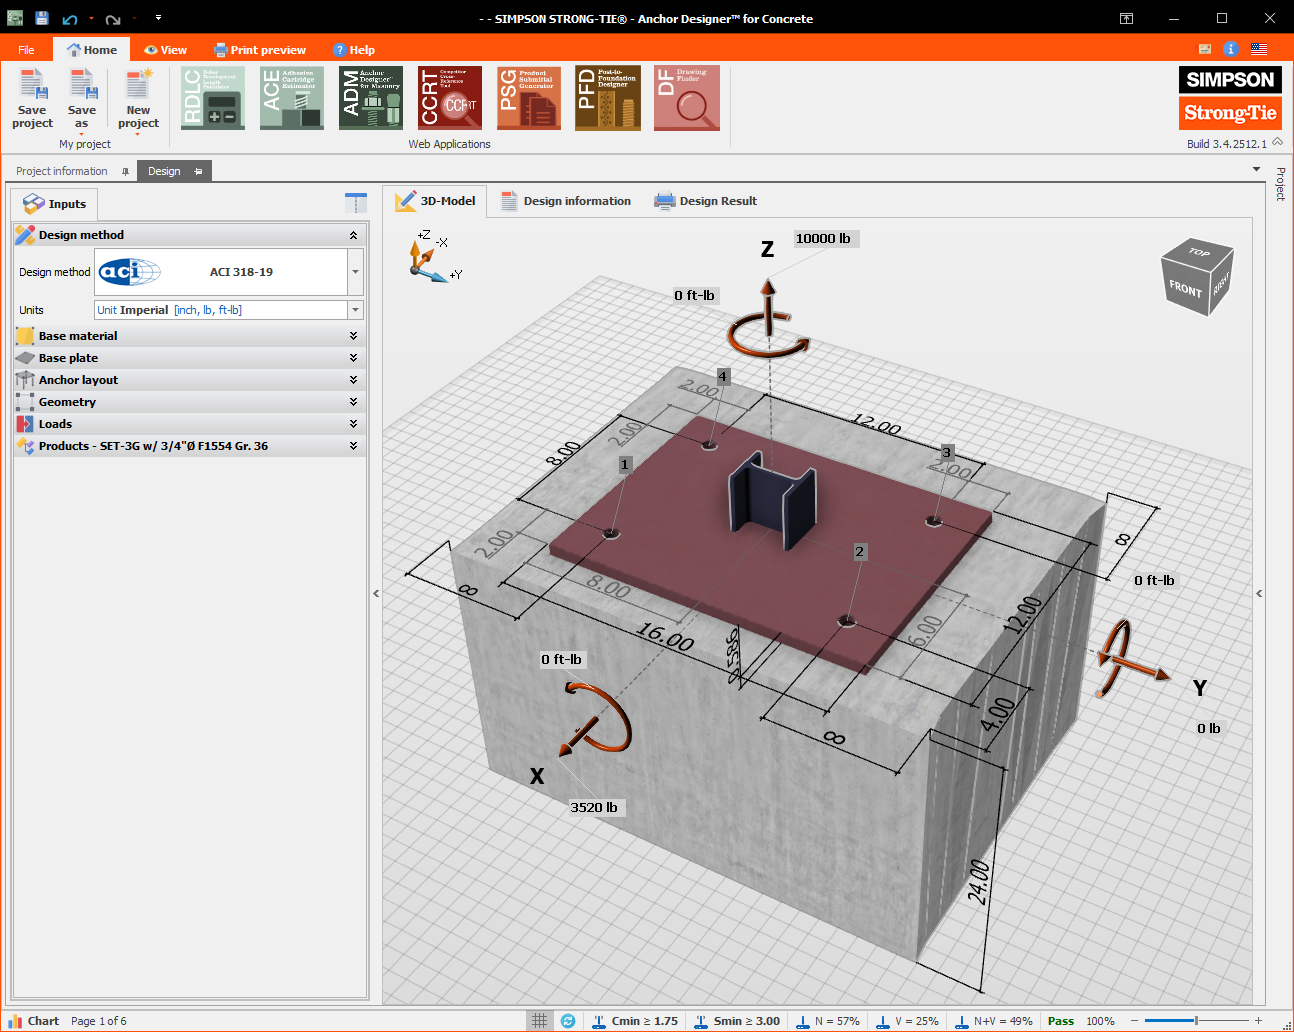Toggle pin on the Design tab

[198, 172]
